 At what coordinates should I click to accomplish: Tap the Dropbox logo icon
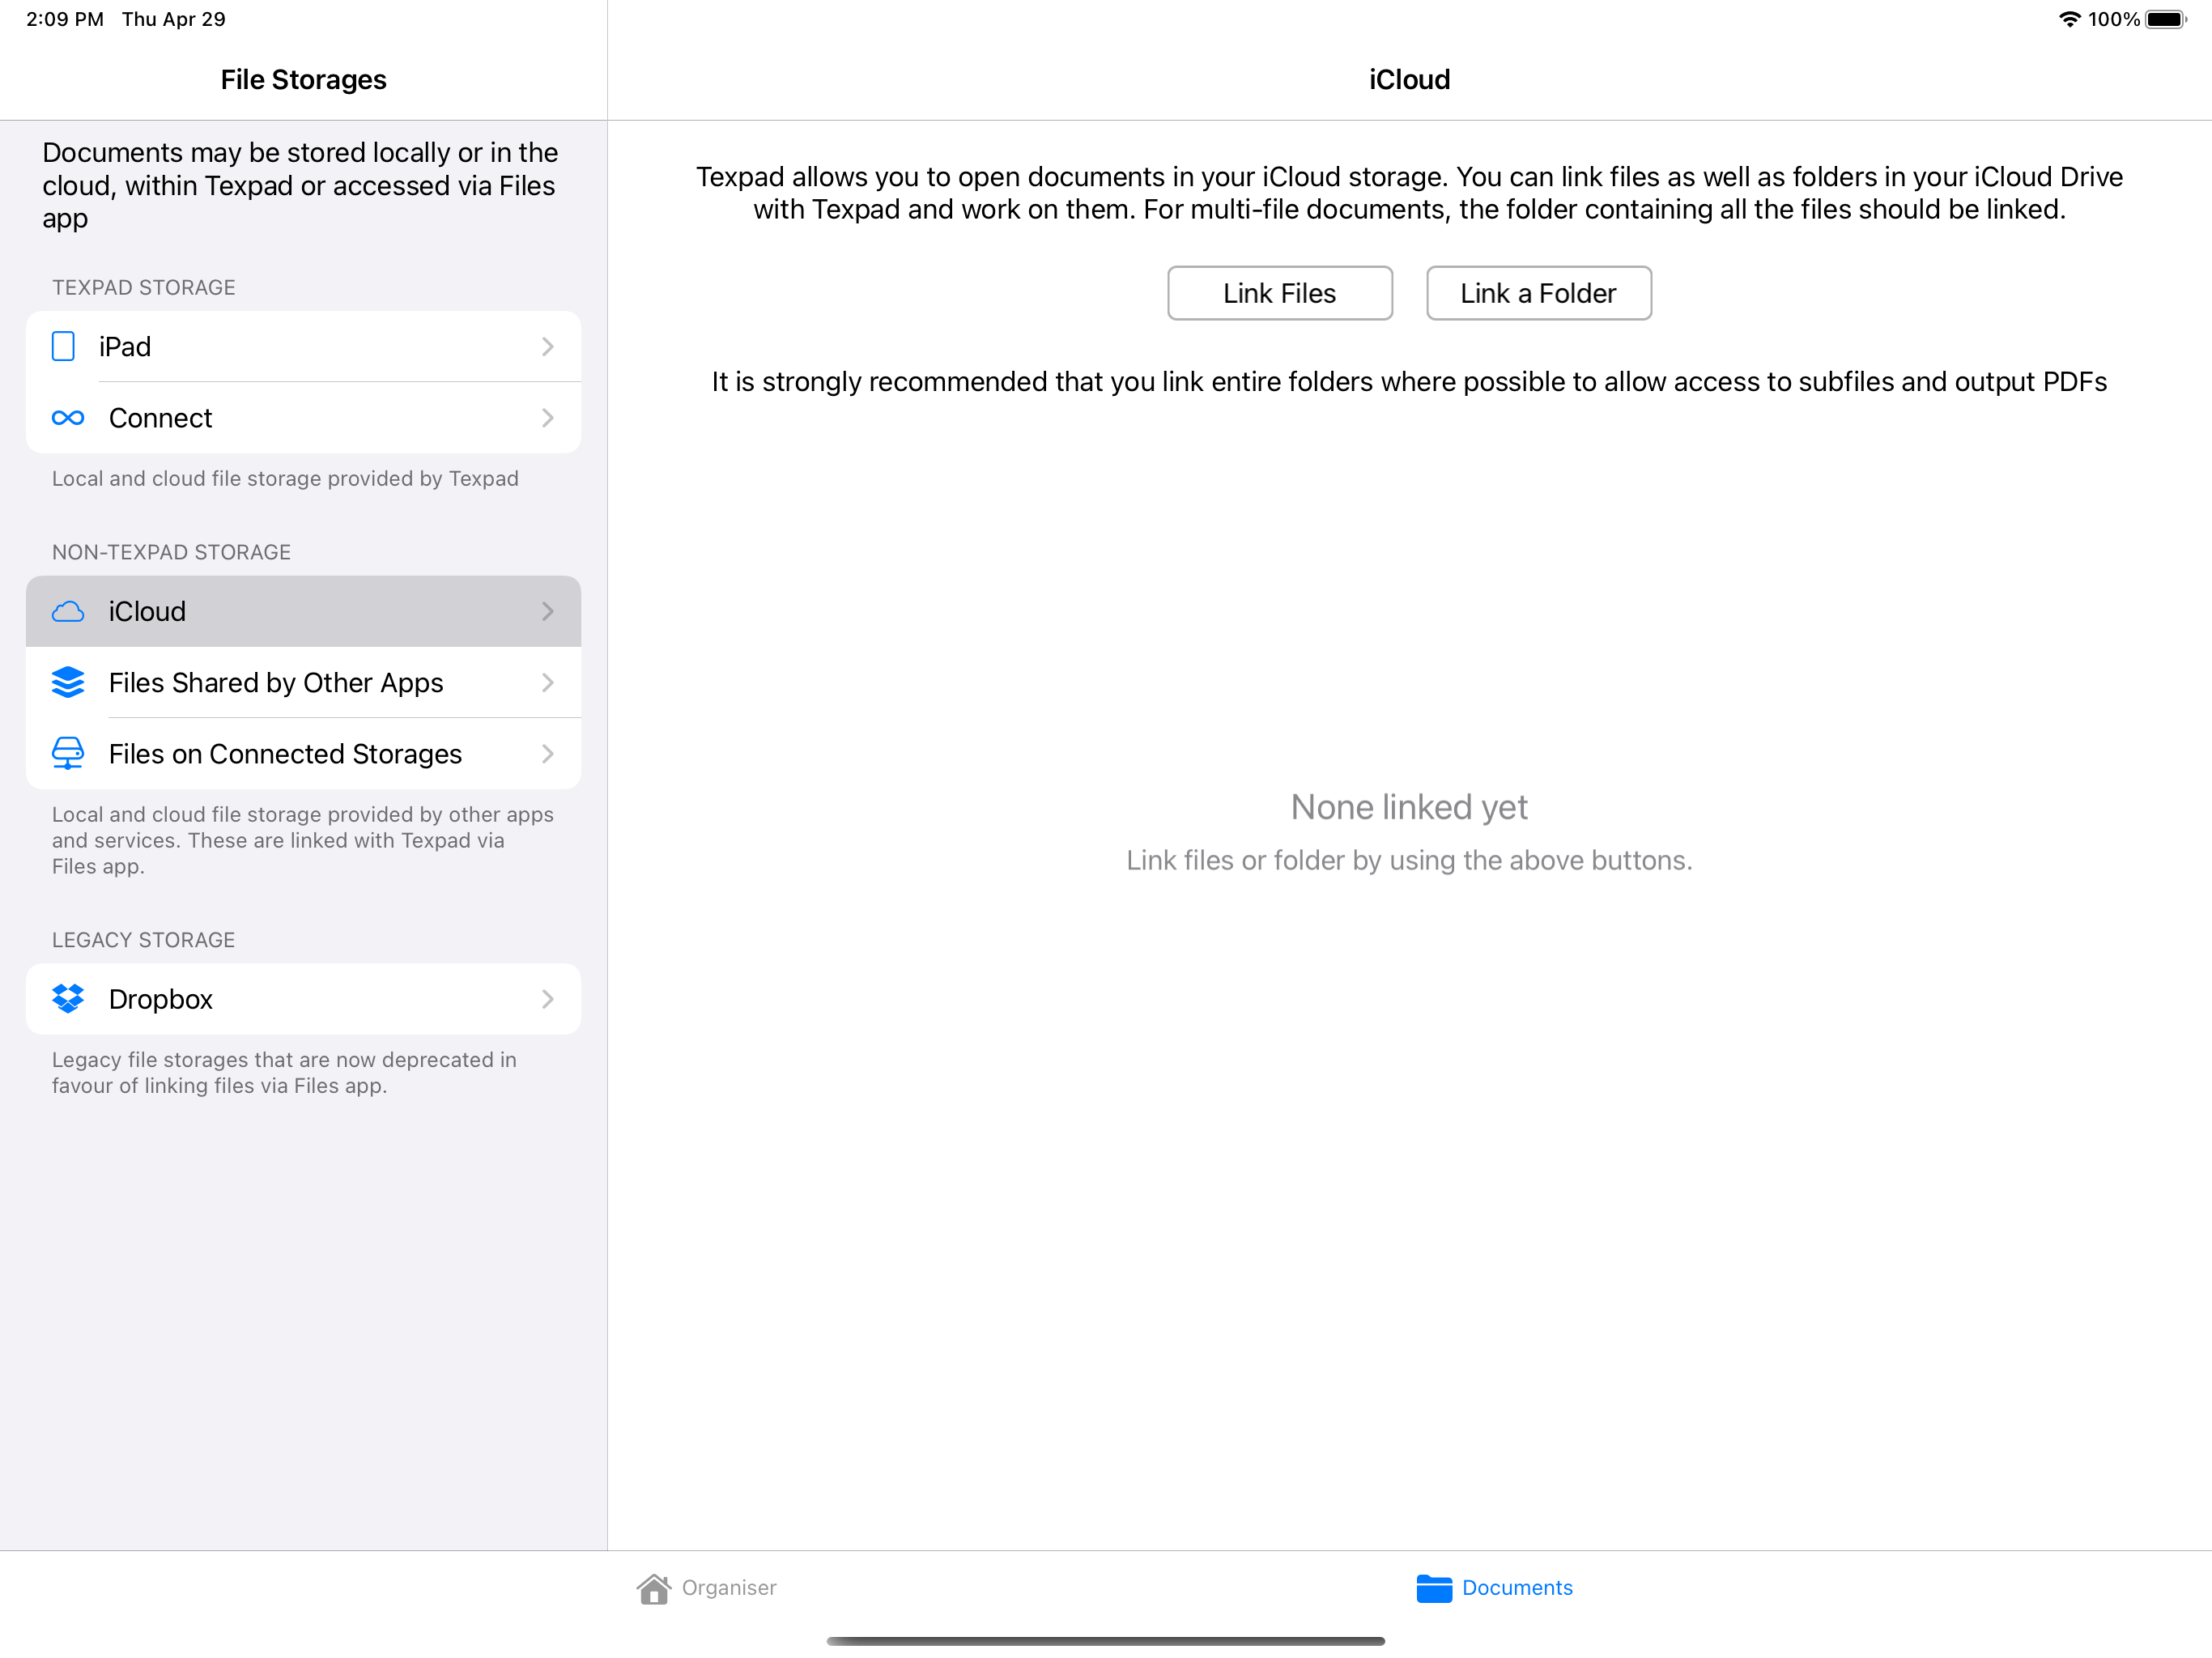pos(68,998)
